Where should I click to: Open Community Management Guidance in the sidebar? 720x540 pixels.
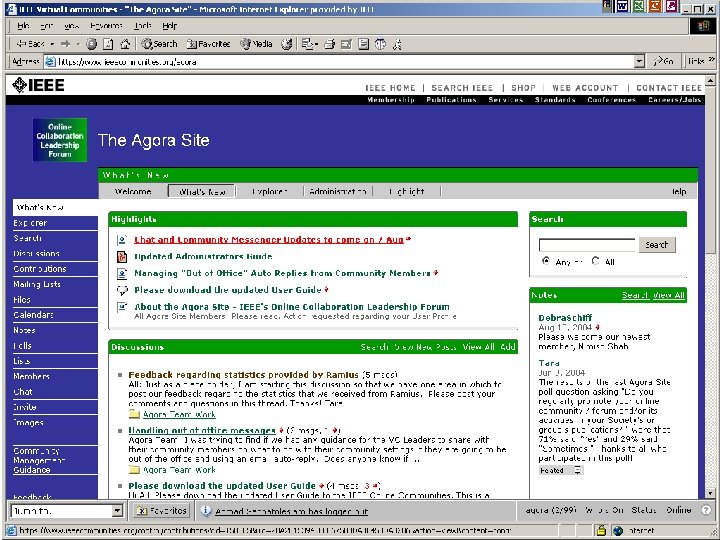[x=39, y=460]
